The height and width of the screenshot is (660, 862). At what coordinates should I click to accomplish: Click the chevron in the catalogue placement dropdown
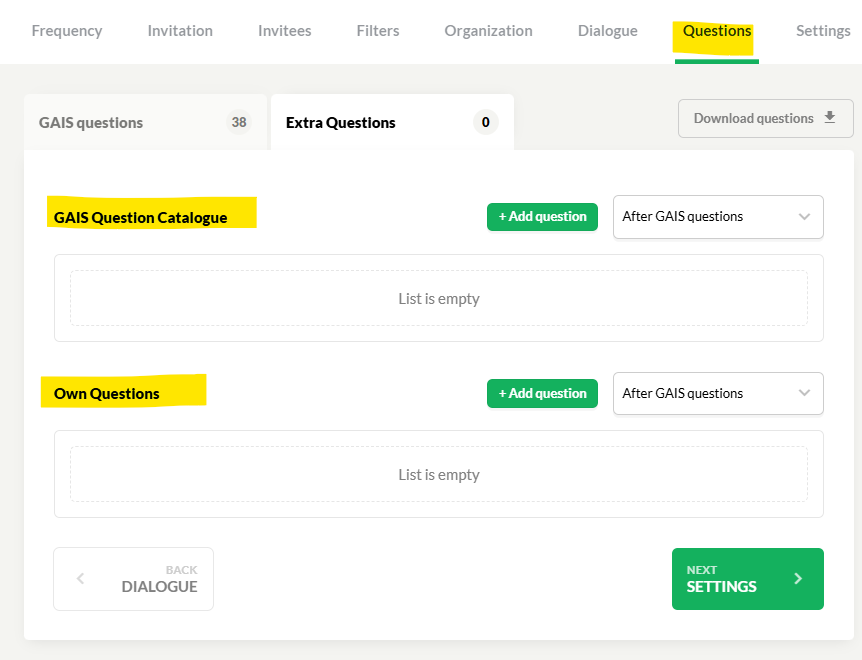(804, 217)
